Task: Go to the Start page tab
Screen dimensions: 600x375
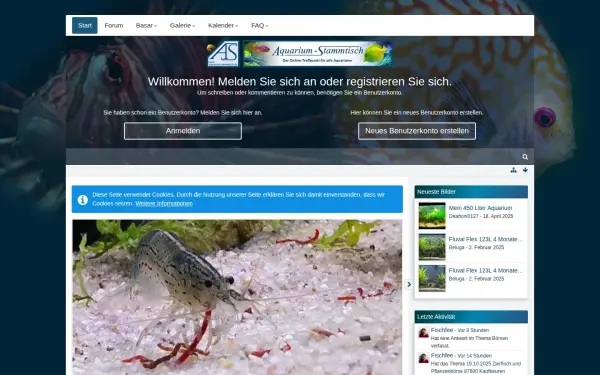Action: [85, 25]
